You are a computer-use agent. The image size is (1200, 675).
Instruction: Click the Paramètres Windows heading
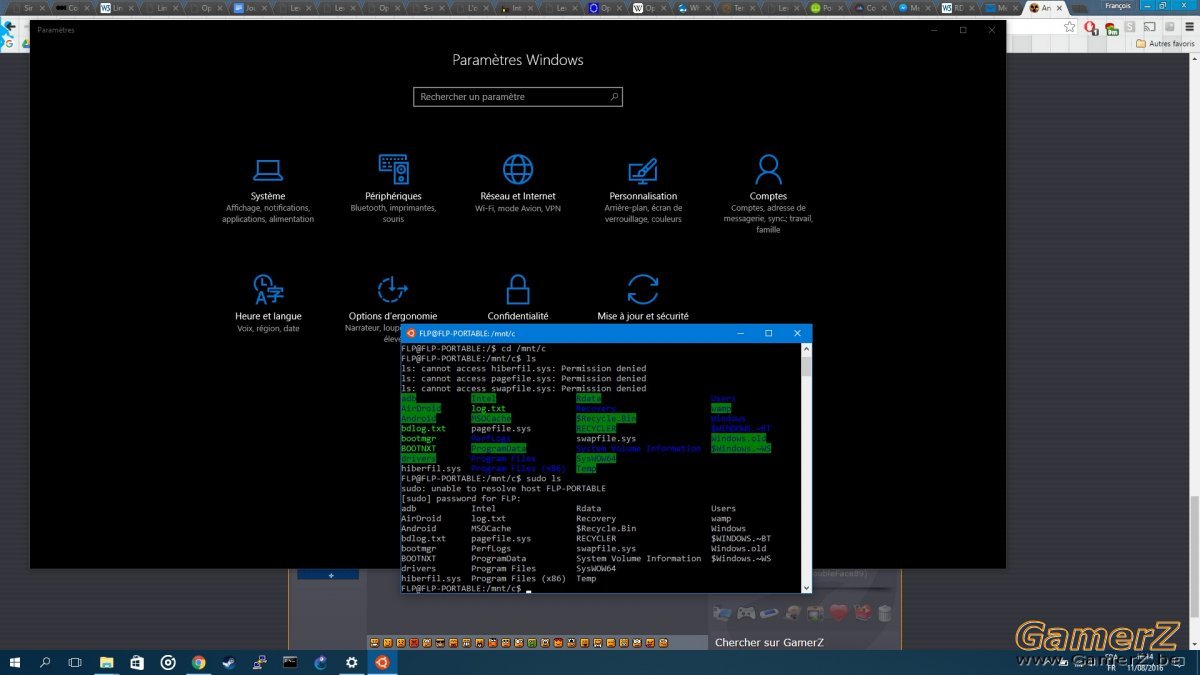pyautogui.click(x=518, y=60)
